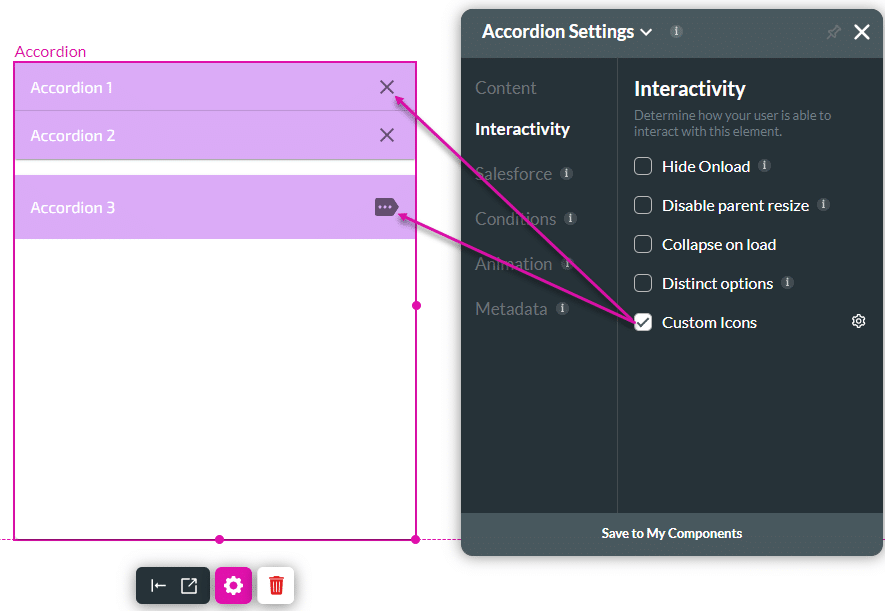
Task: Check the Distinct options checkbox
Action: (643, 283)
